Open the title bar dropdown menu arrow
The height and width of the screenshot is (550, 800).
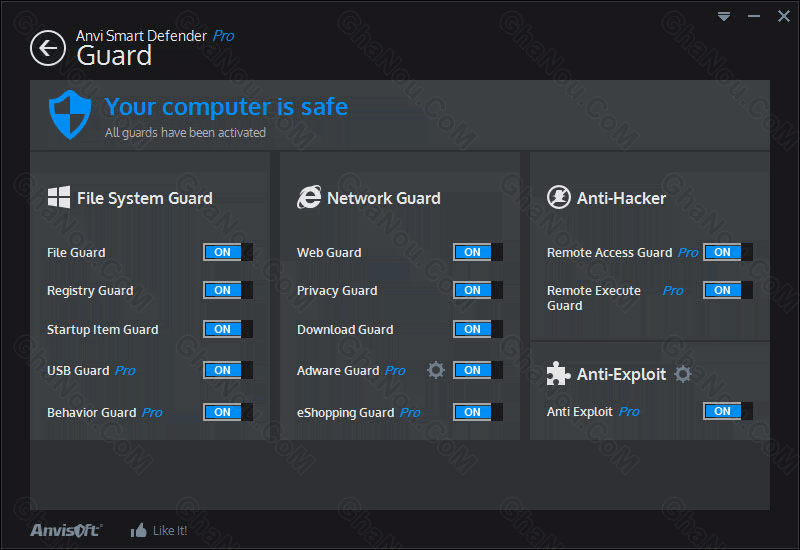pos(723,16)
